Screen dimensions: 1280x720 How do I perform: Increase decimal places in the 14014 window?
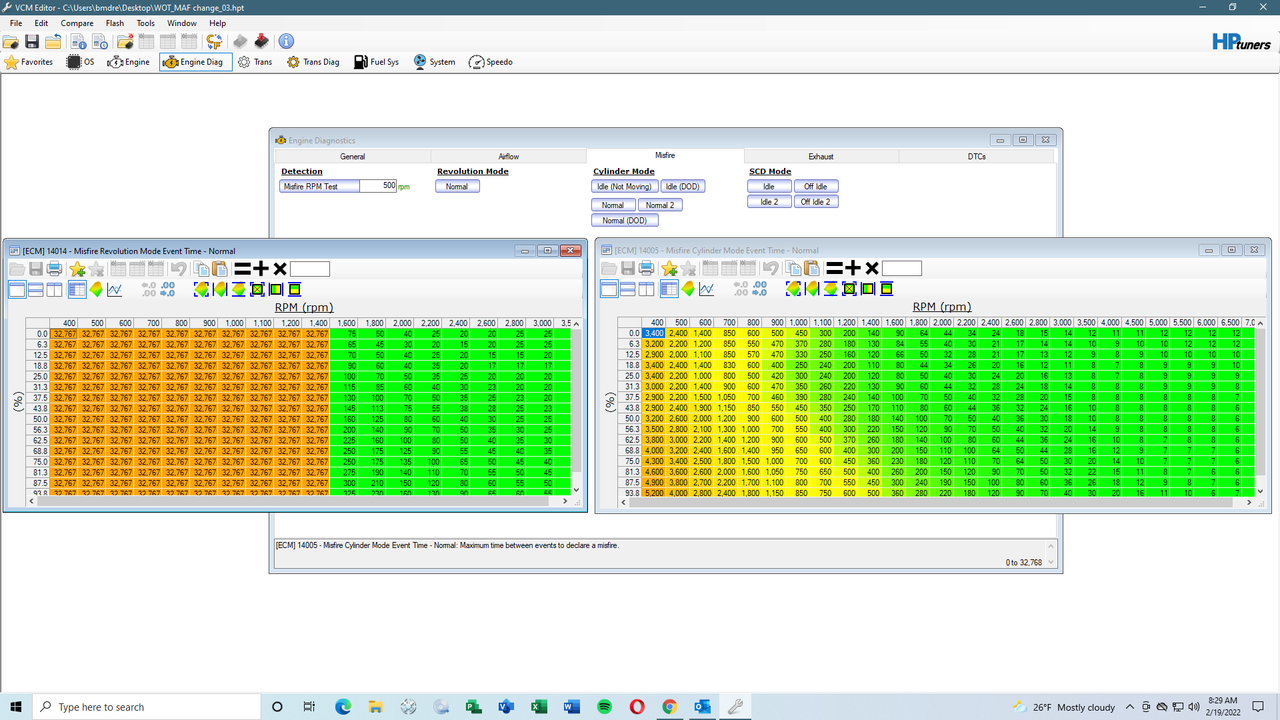(167, 290)
